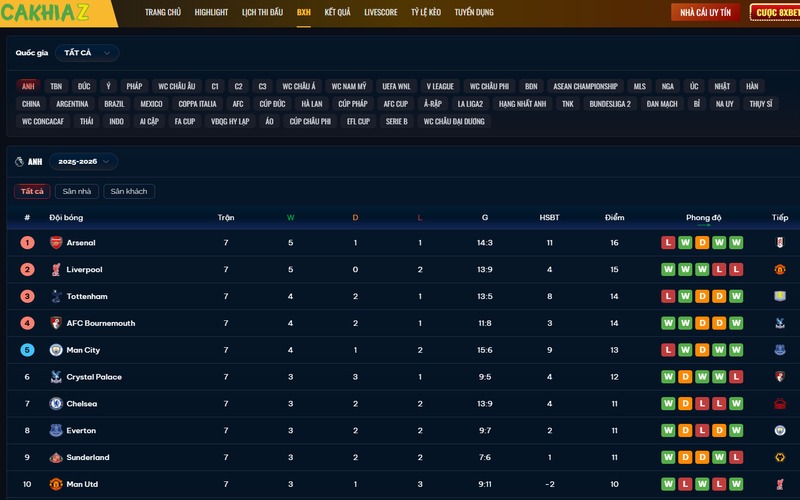Switch the table to 'Sân nhà' results
This screenshot has width=800, height=500.
(77, 191)
